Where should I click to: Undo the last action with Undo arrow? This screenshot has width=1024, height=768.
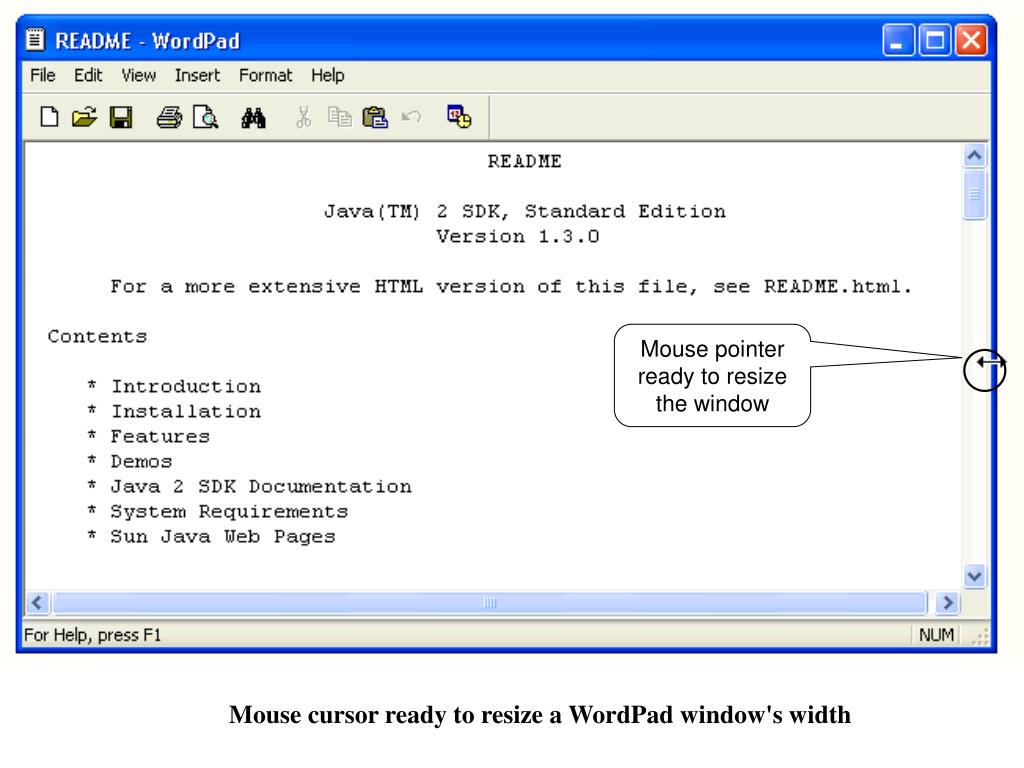tap(411, 118)
